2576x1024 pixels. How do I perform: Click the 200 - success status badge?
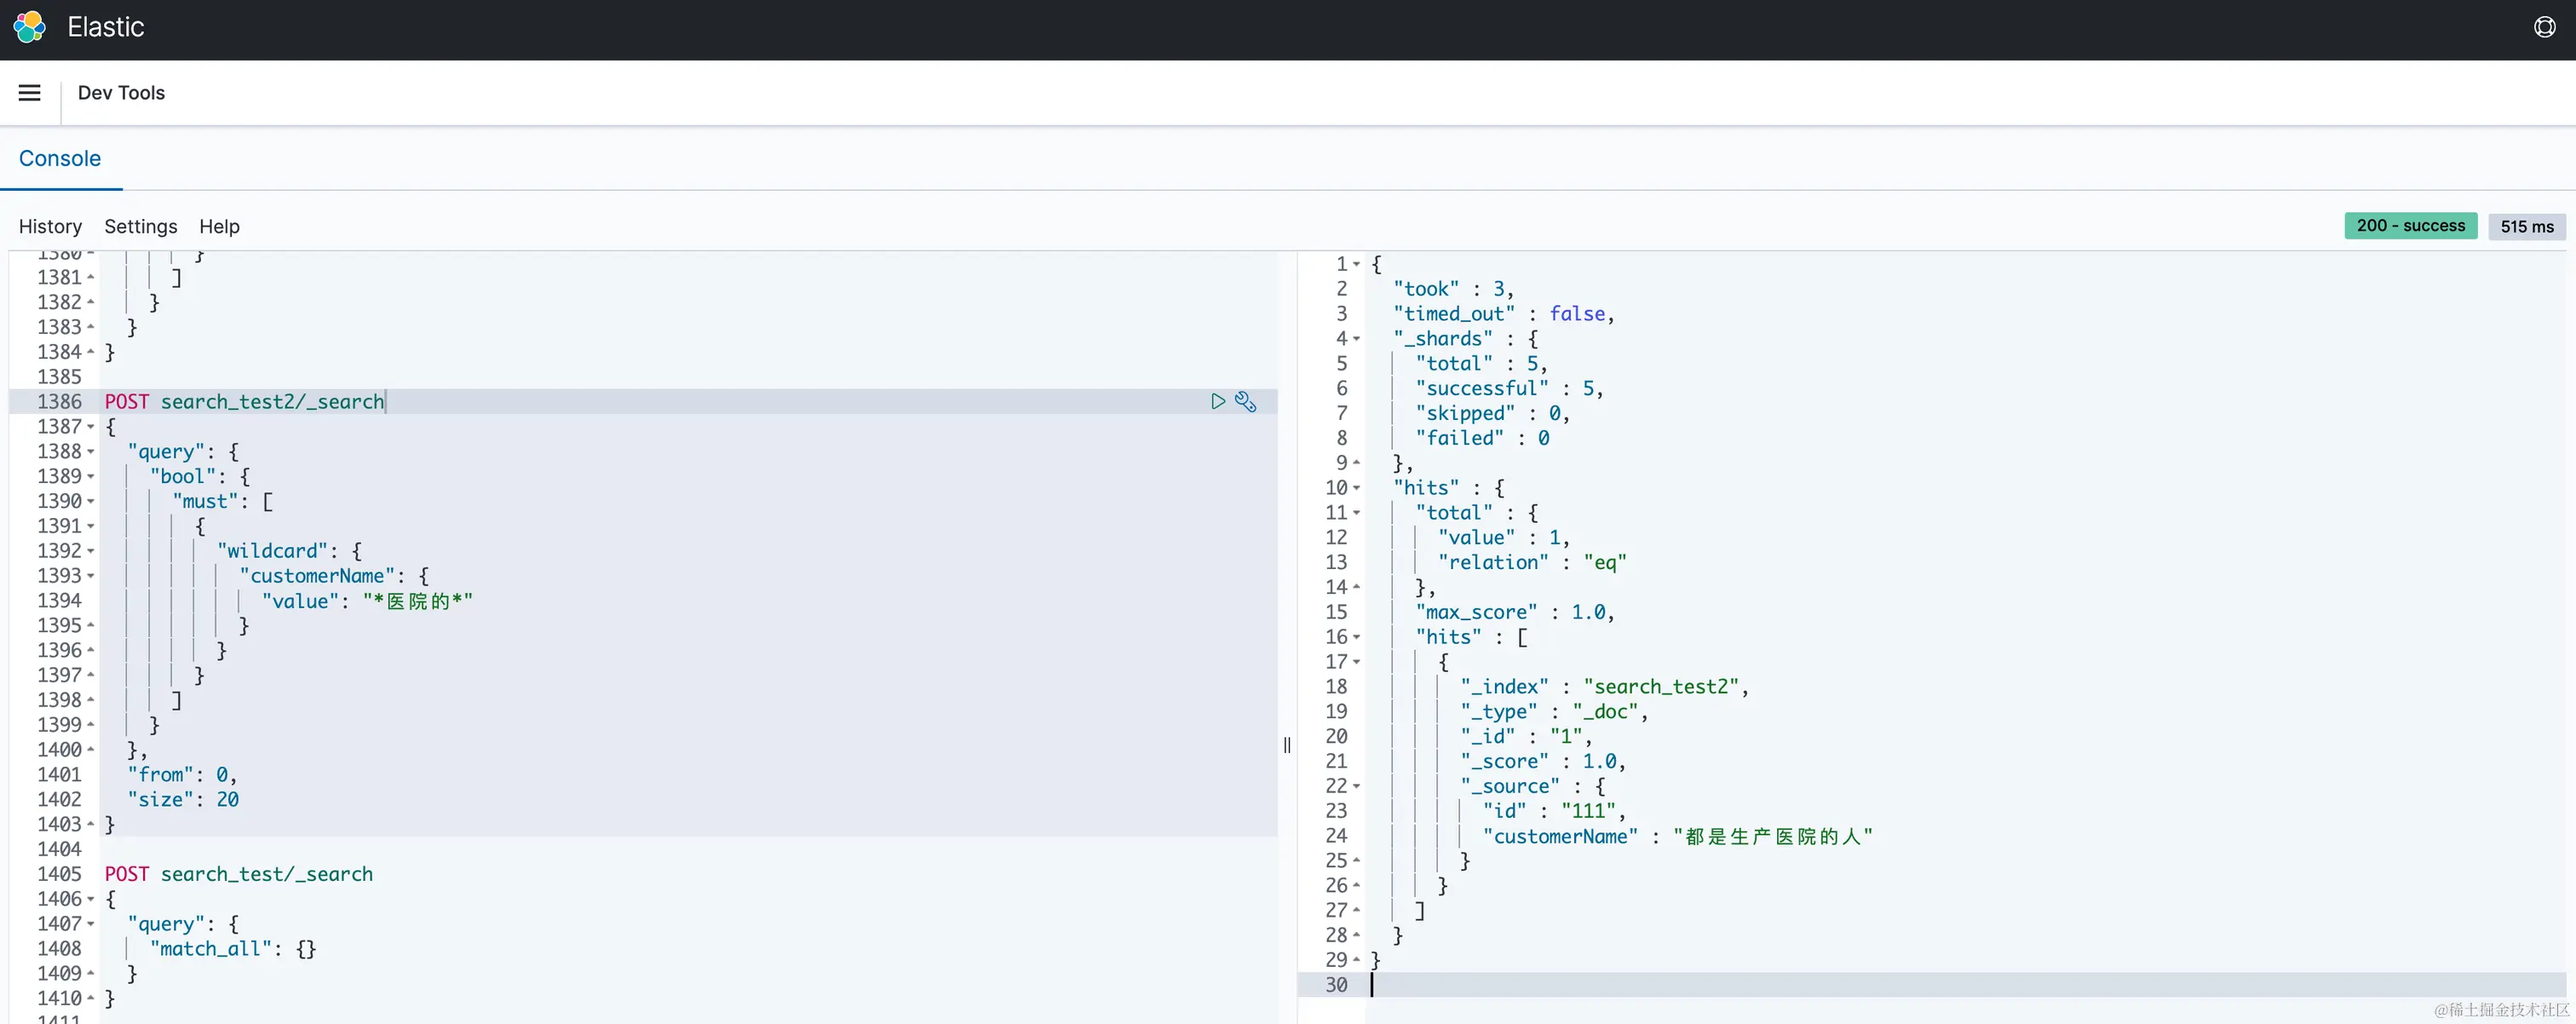coord(2410,226)
